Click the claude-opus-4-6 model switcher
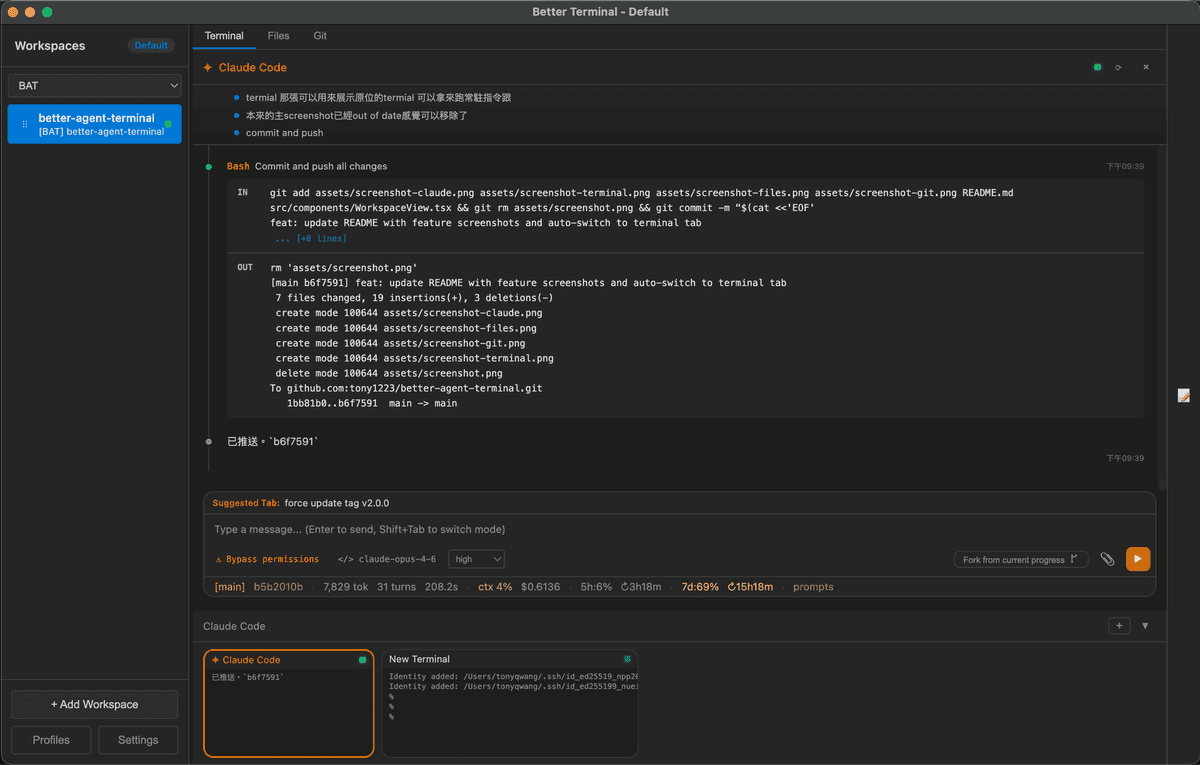This screenshot has height=765, width=1200. coord(387,559)
